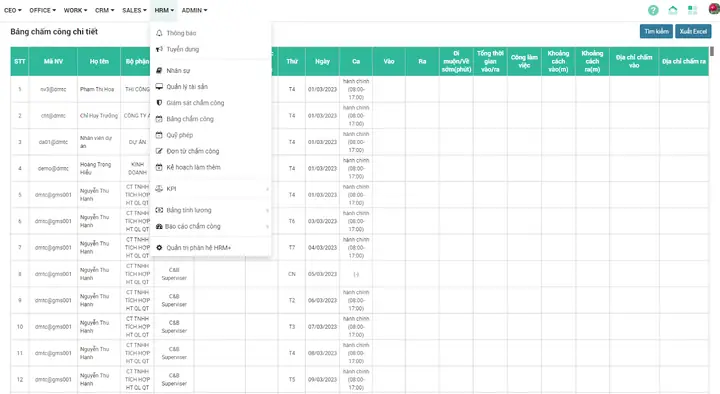Click the Kế hoạch làm thêm calendar icon
This screenshot has width=720, height=394.
pyautogui.click(x=159, y=167)
